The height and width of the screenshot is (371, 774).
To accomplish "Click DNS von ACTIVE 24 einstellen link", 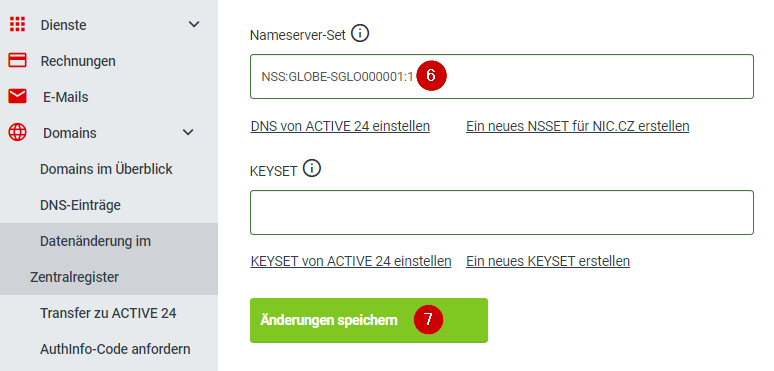I will pos(340,126).
